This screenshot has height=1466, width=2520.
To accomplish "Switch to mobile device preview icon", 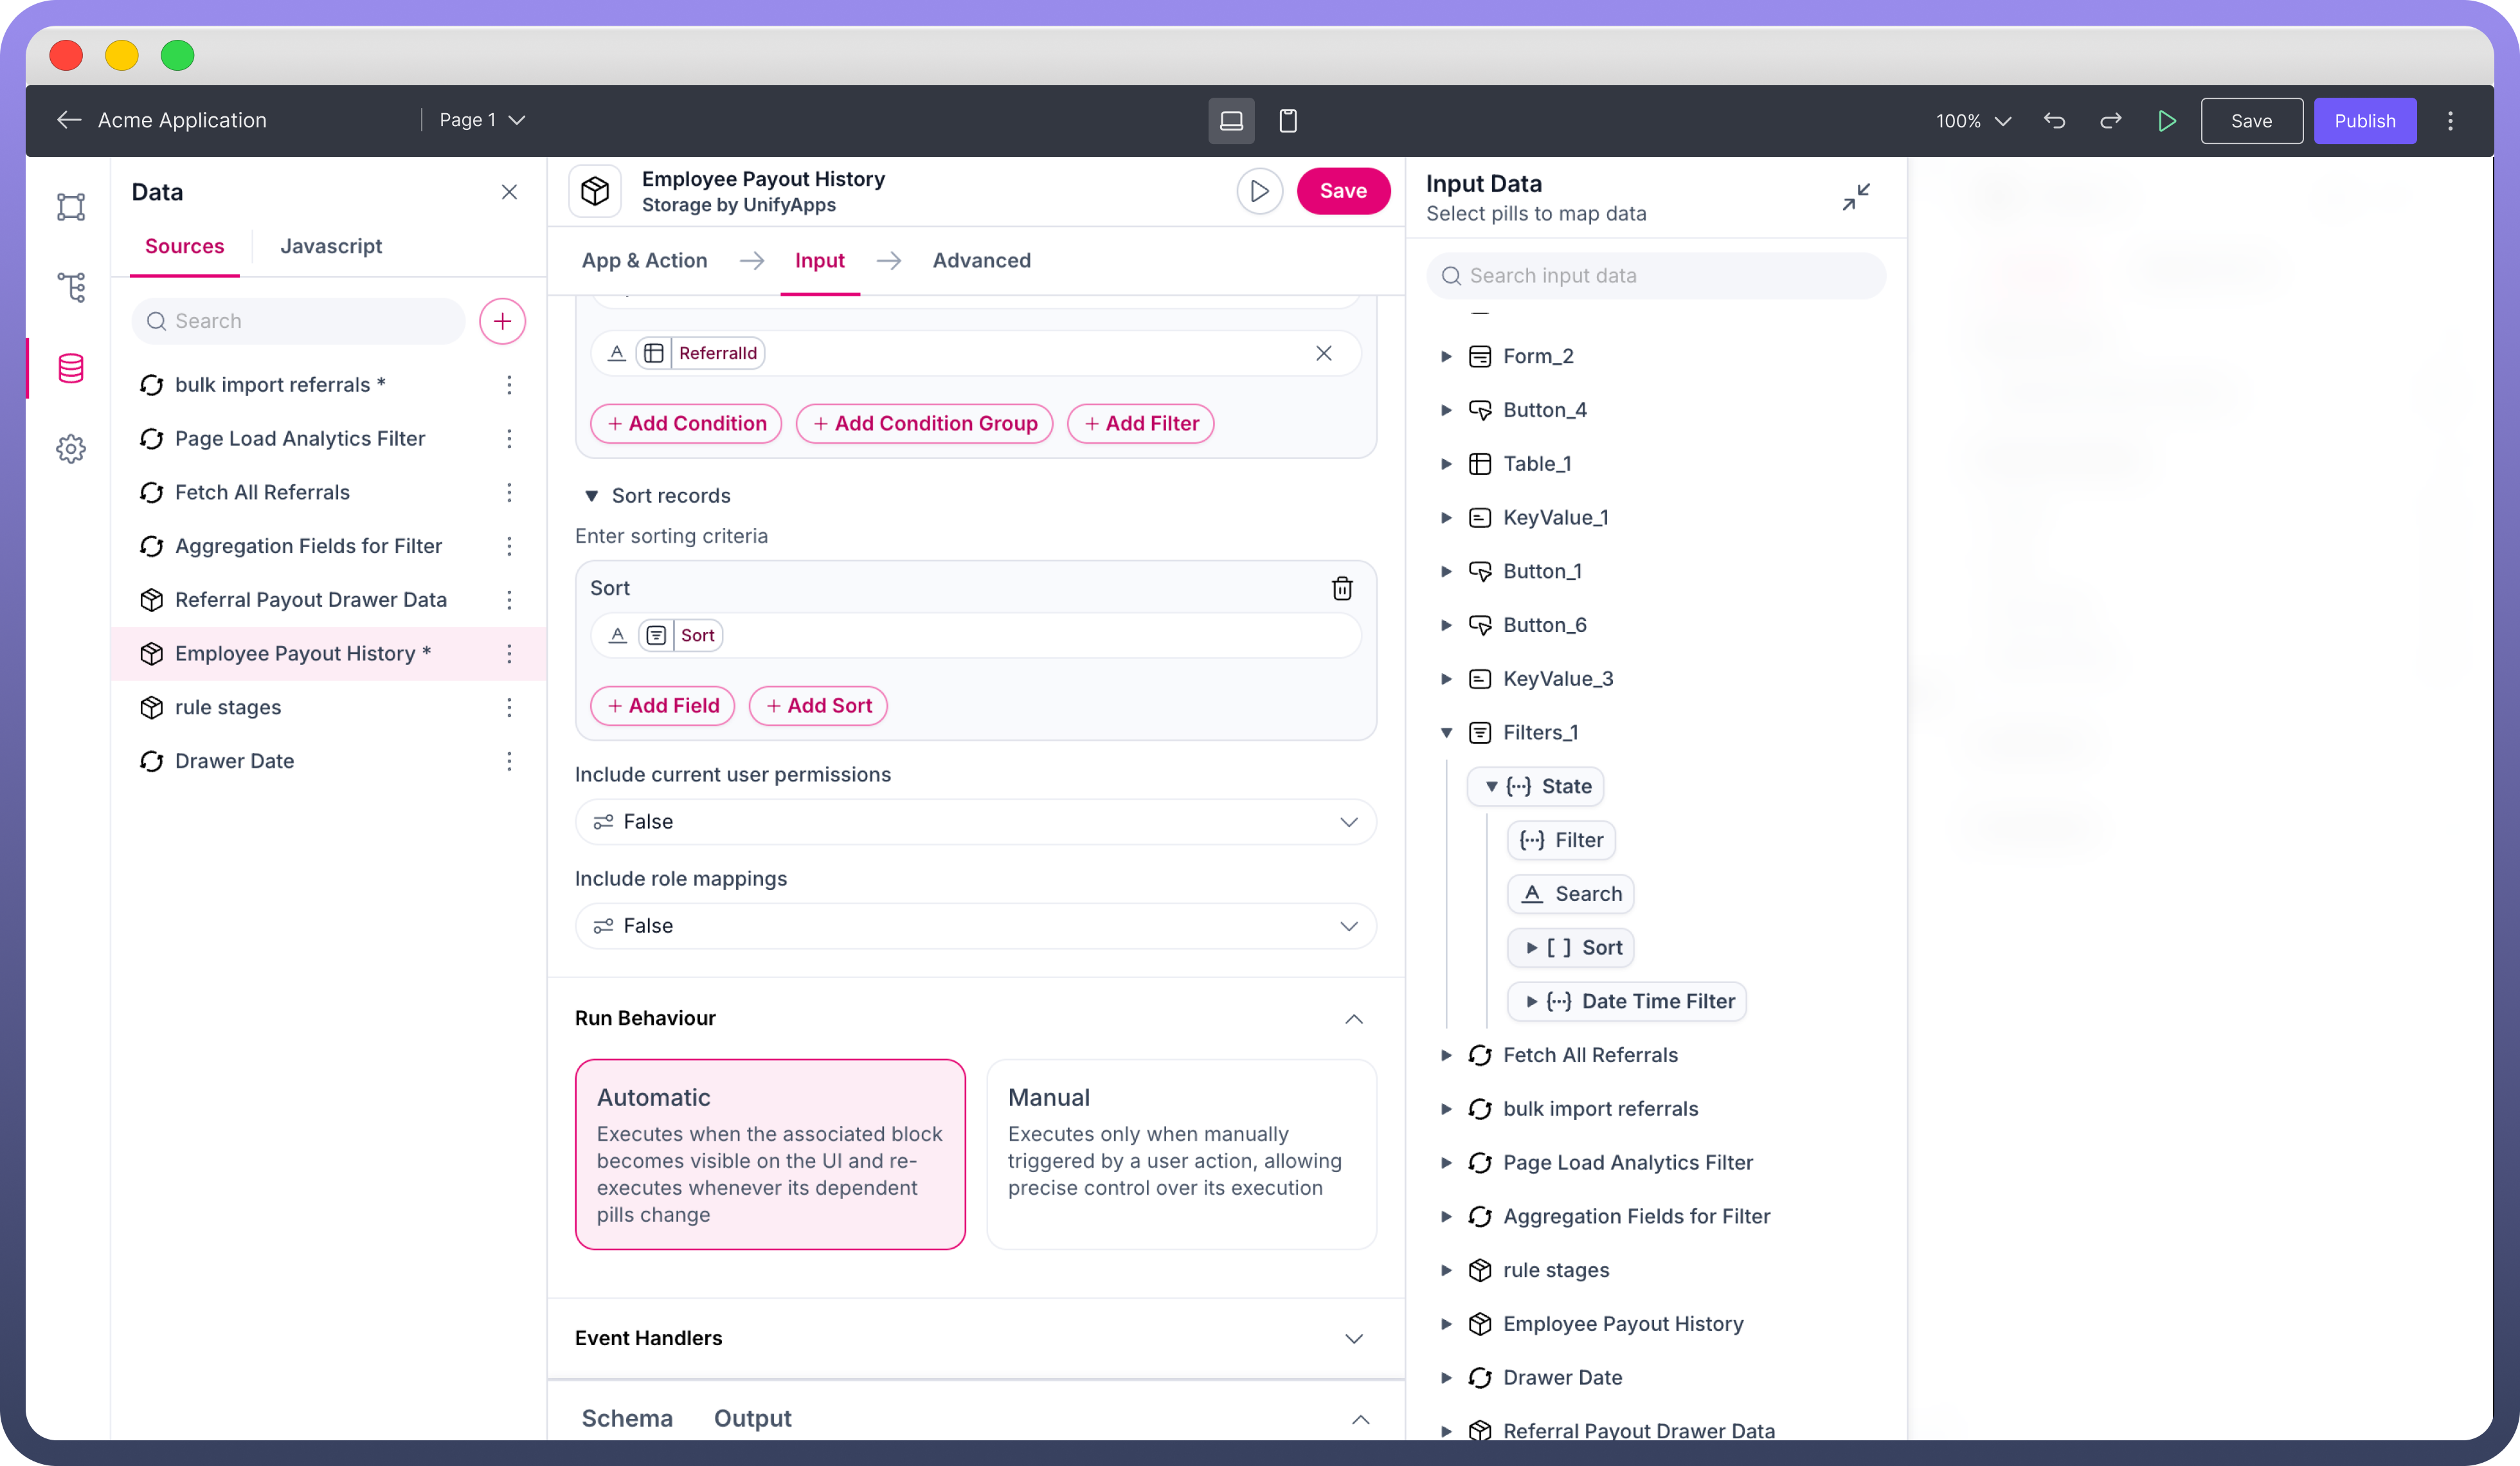I will (x=1287, y=121).
